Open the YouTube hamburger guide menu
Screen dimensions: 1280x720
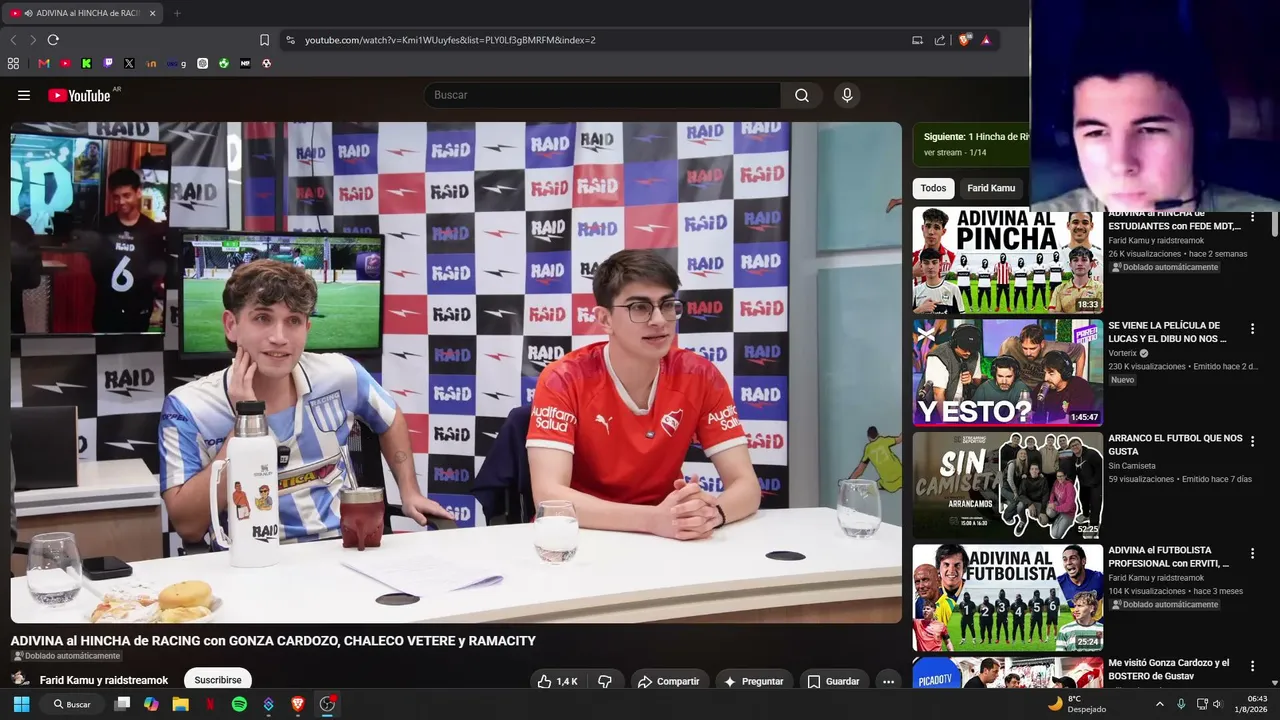click(24, 95)
